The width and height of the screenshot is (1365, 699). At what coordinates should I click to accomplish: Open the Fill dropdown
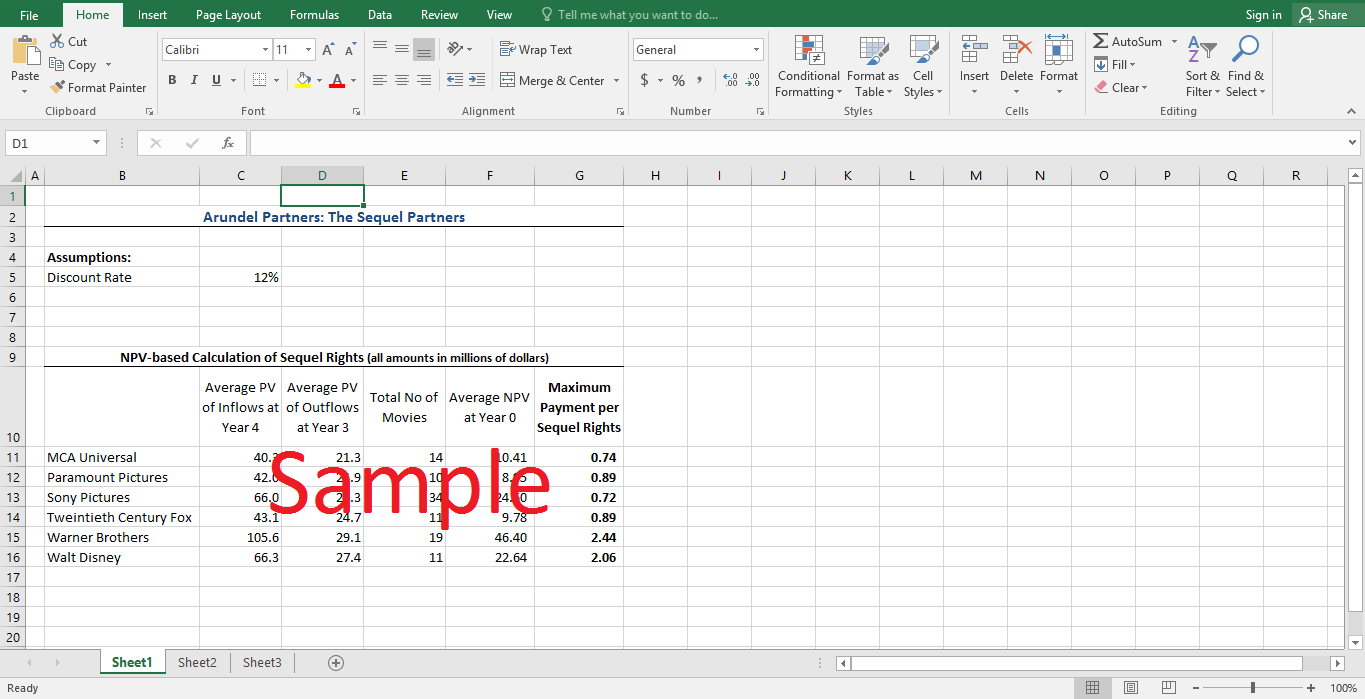click(1115, 64)
